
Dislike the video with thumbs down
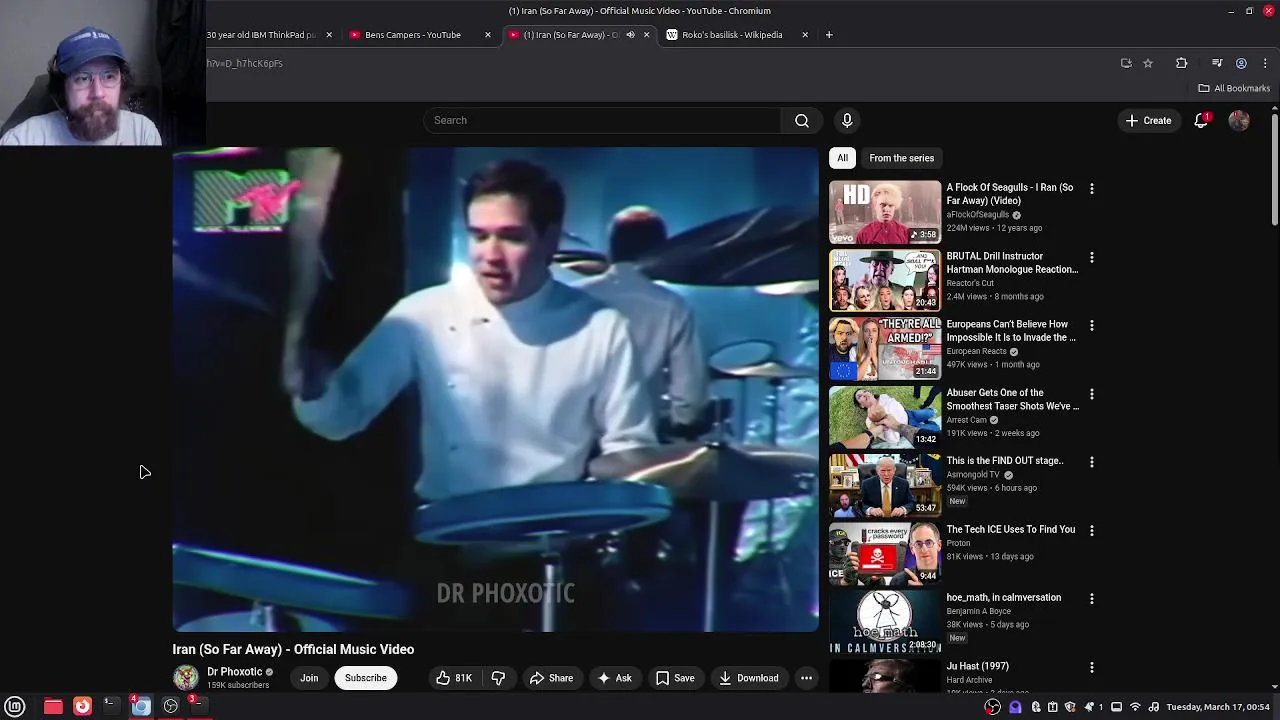[498, 678]
